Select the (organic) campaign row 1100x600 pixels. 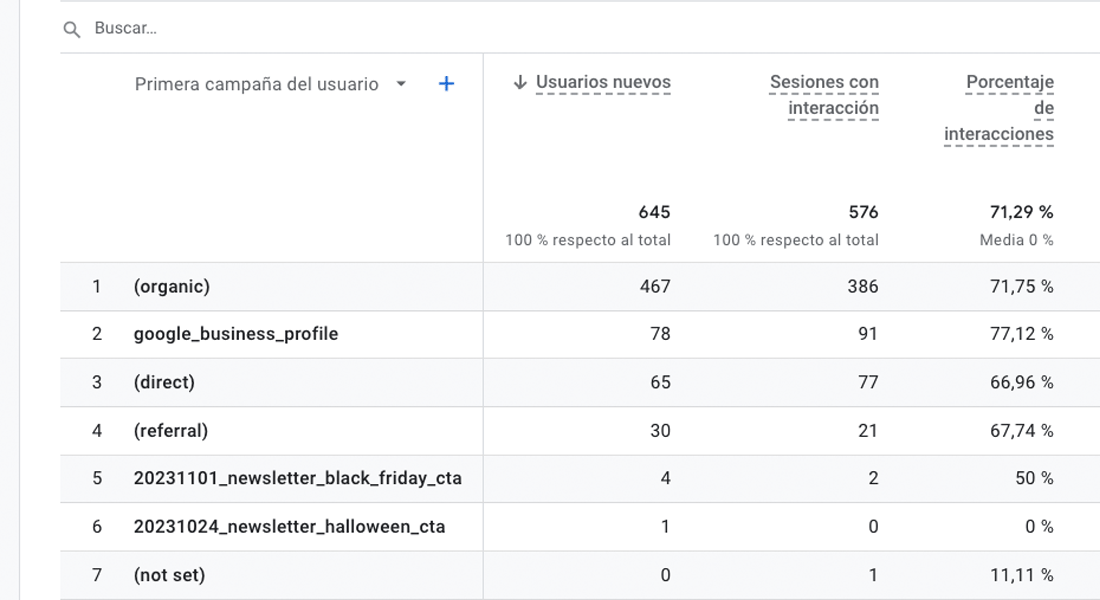(x=172, y=287)
